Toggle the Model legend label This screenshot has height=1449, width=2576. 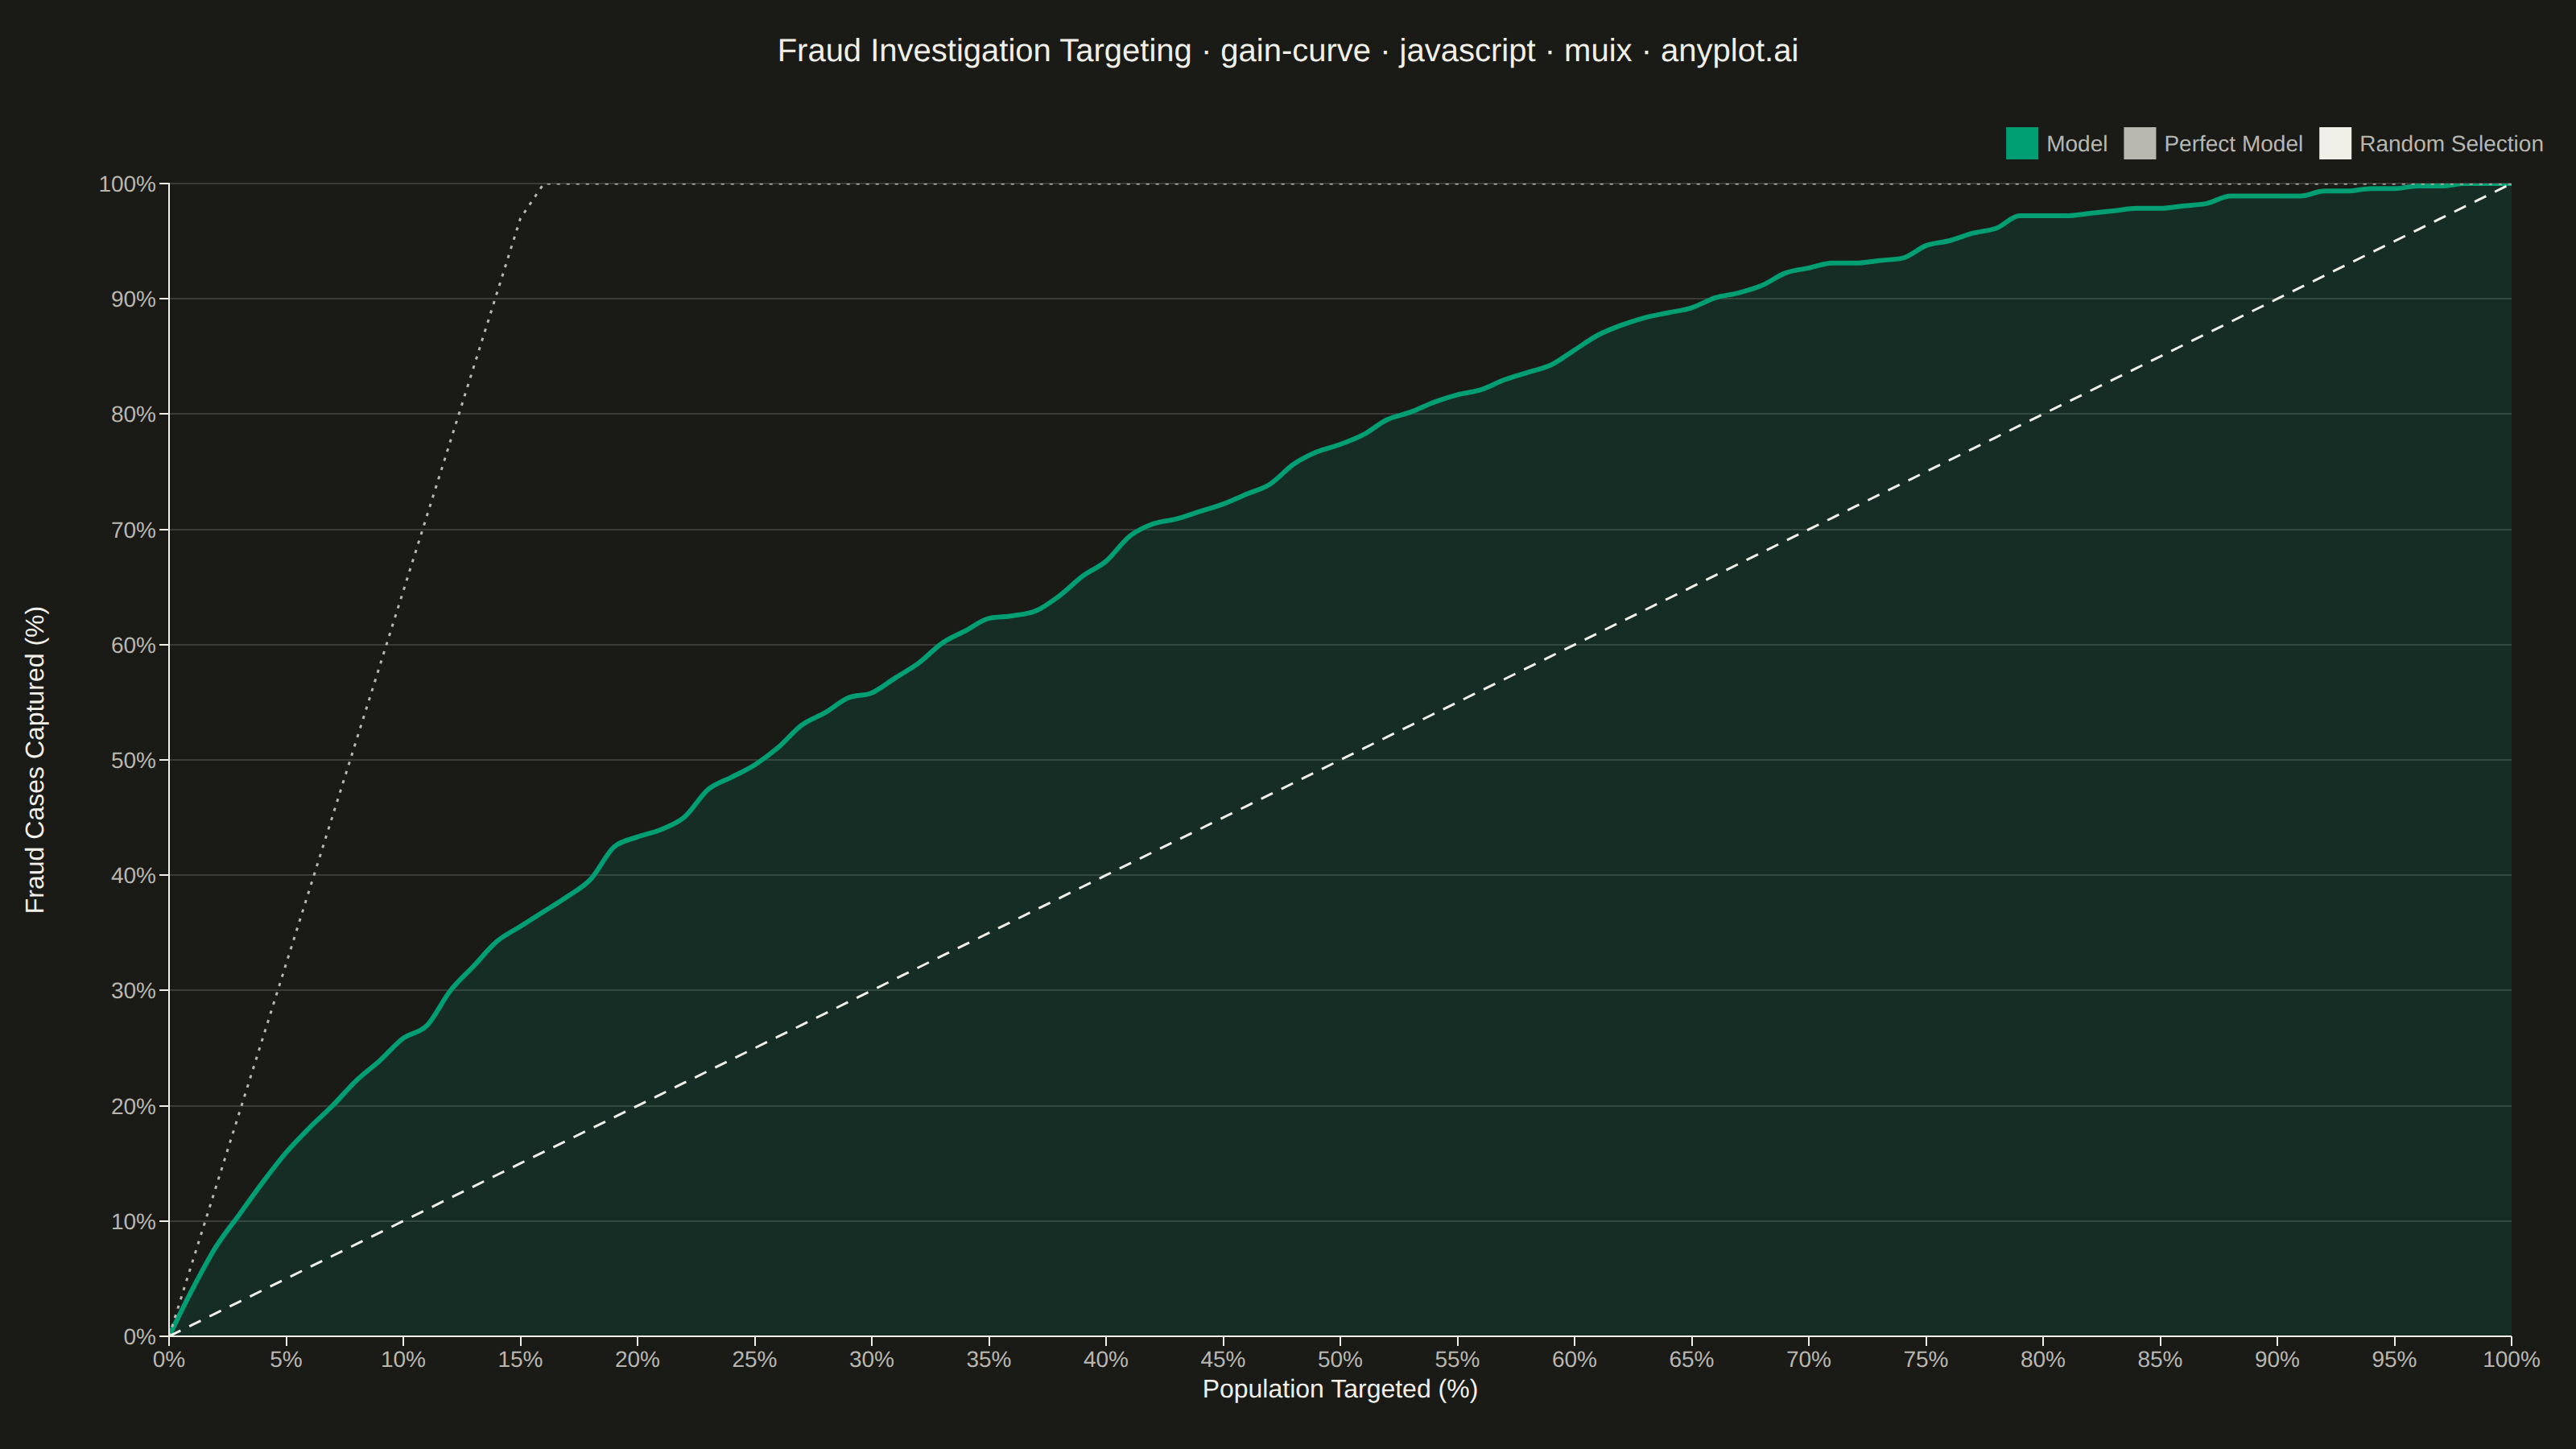coord(2076,144)
